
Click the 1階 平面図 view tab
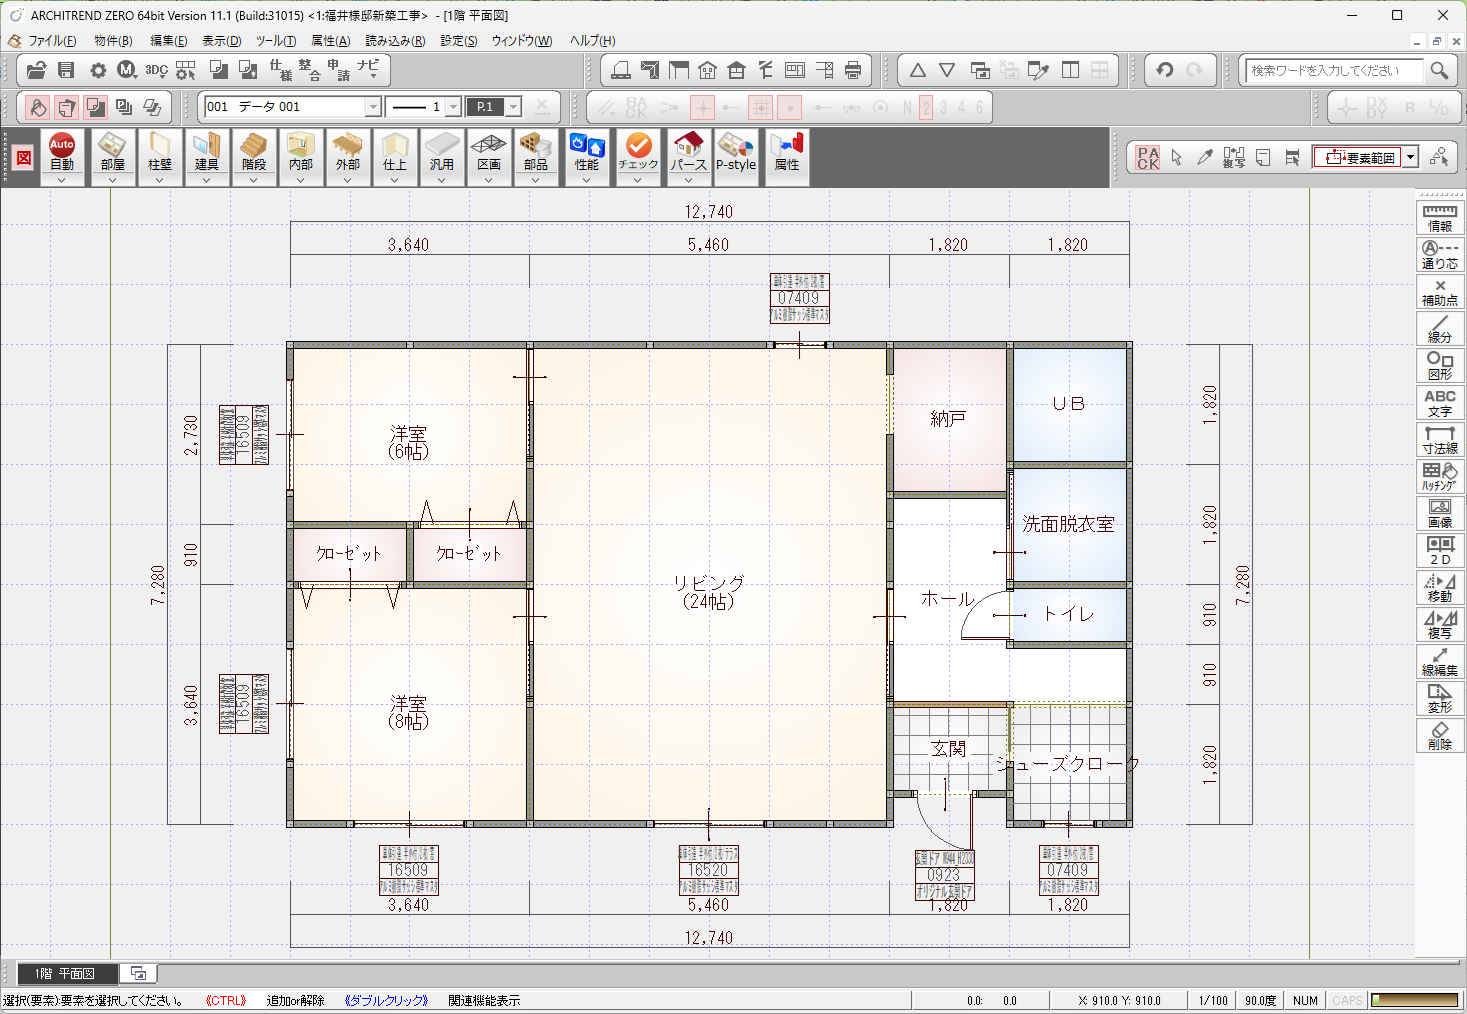pyautogui.click(x=65, y=973)
